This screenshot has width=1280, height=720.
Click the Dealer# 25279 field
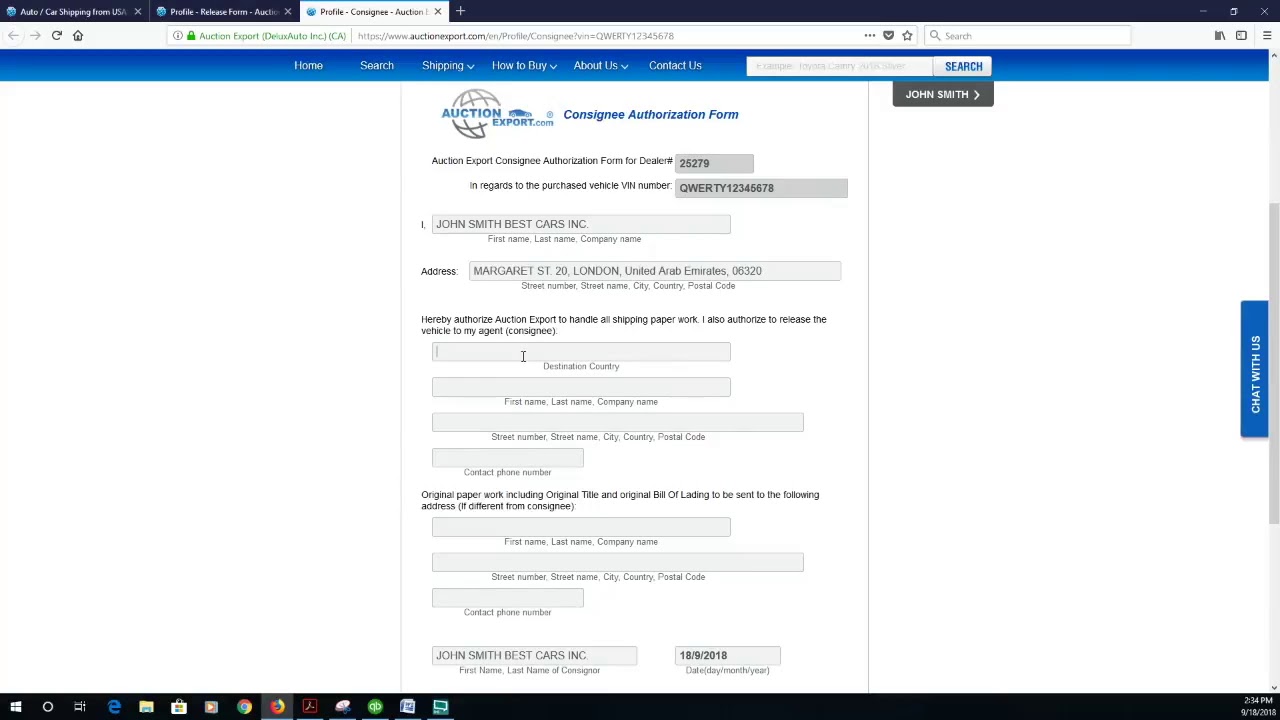pos(714,163)
